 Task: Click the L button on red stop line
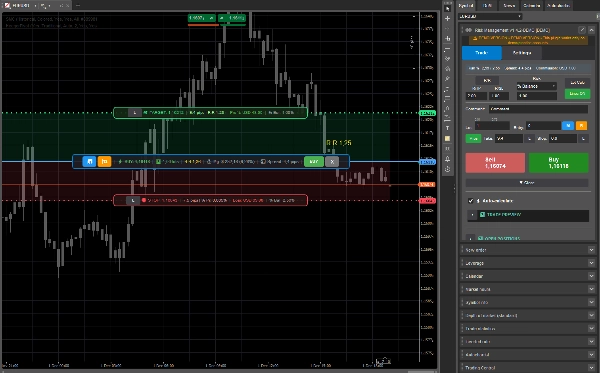pos(133,200)
